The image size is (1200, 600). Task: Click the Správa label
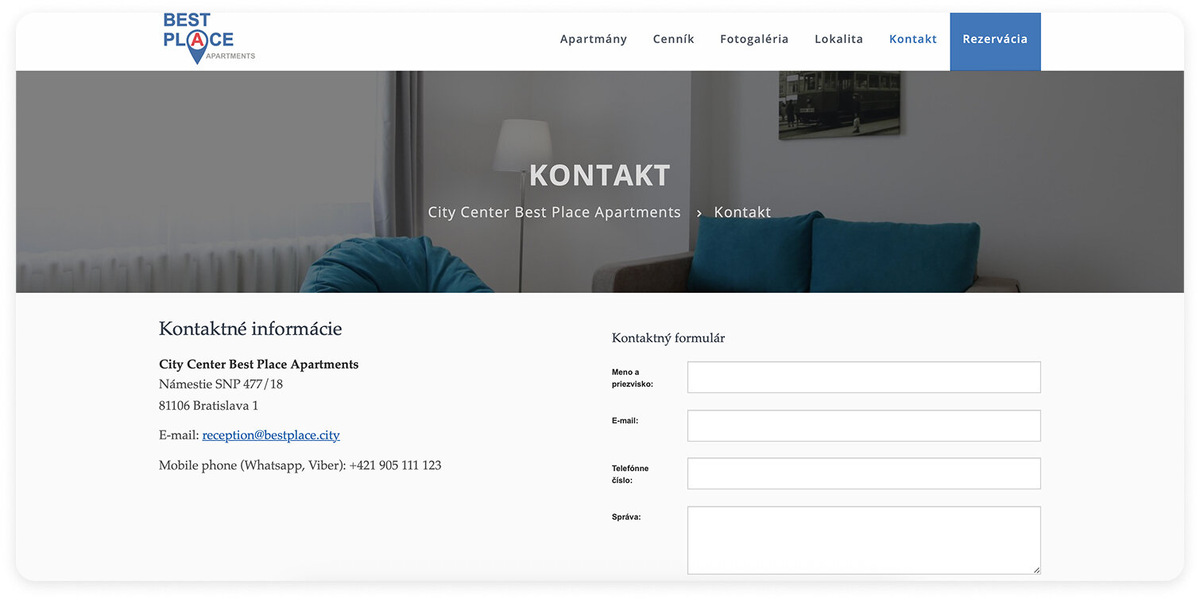[626, 517]
